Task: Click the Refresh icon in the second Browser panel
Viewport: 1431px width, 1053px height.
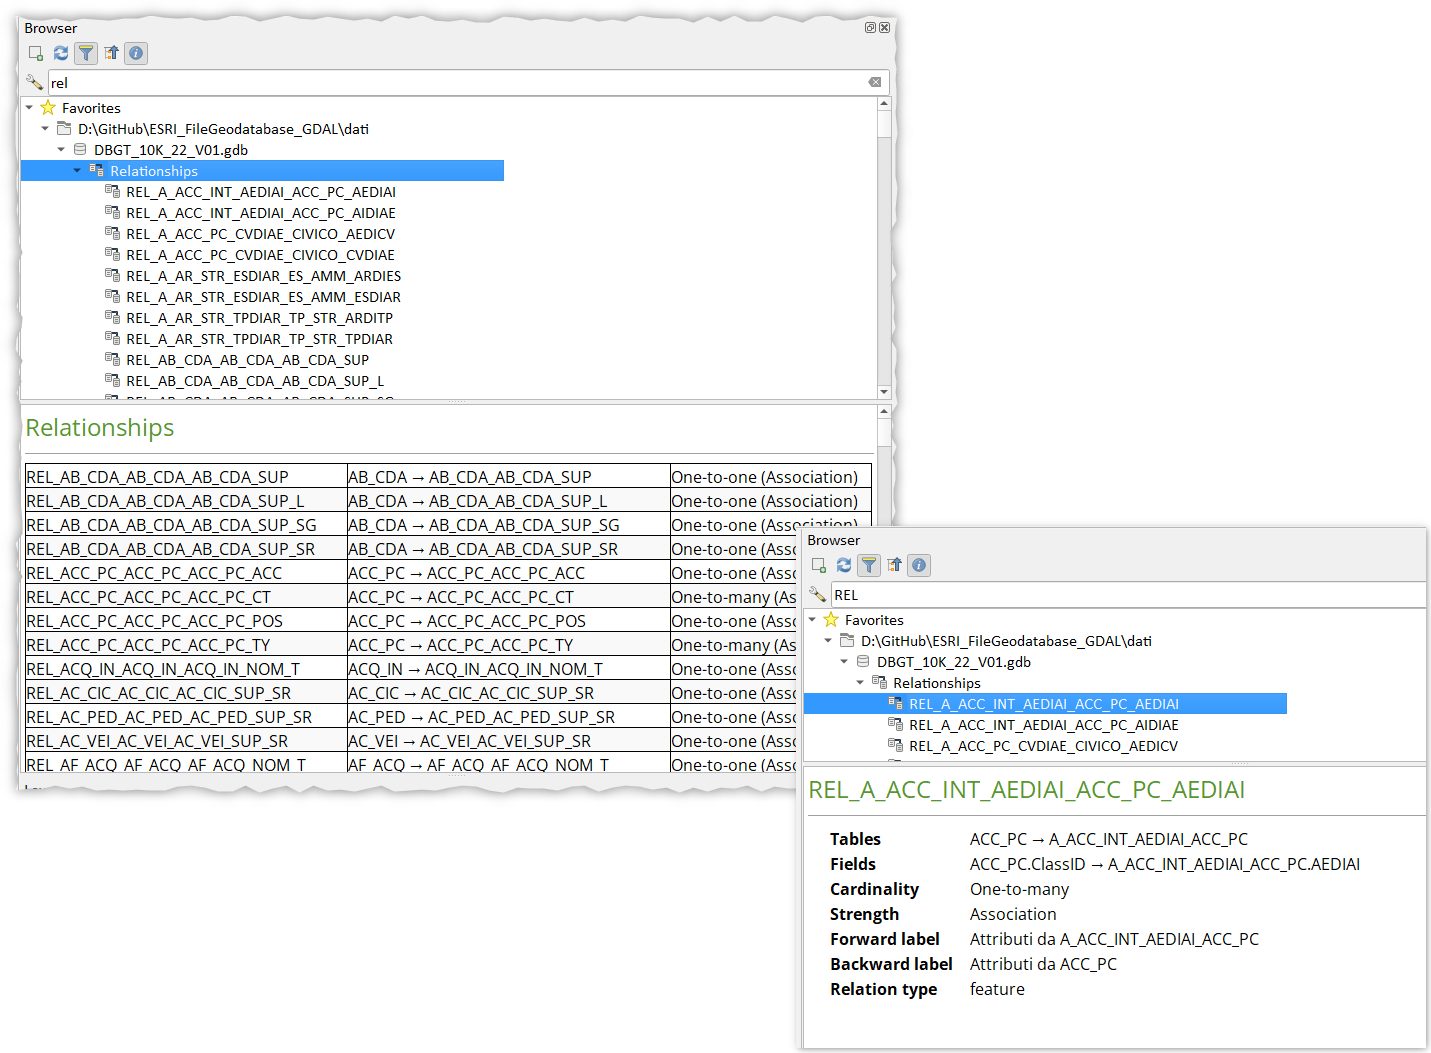Action: coord(843,565)
